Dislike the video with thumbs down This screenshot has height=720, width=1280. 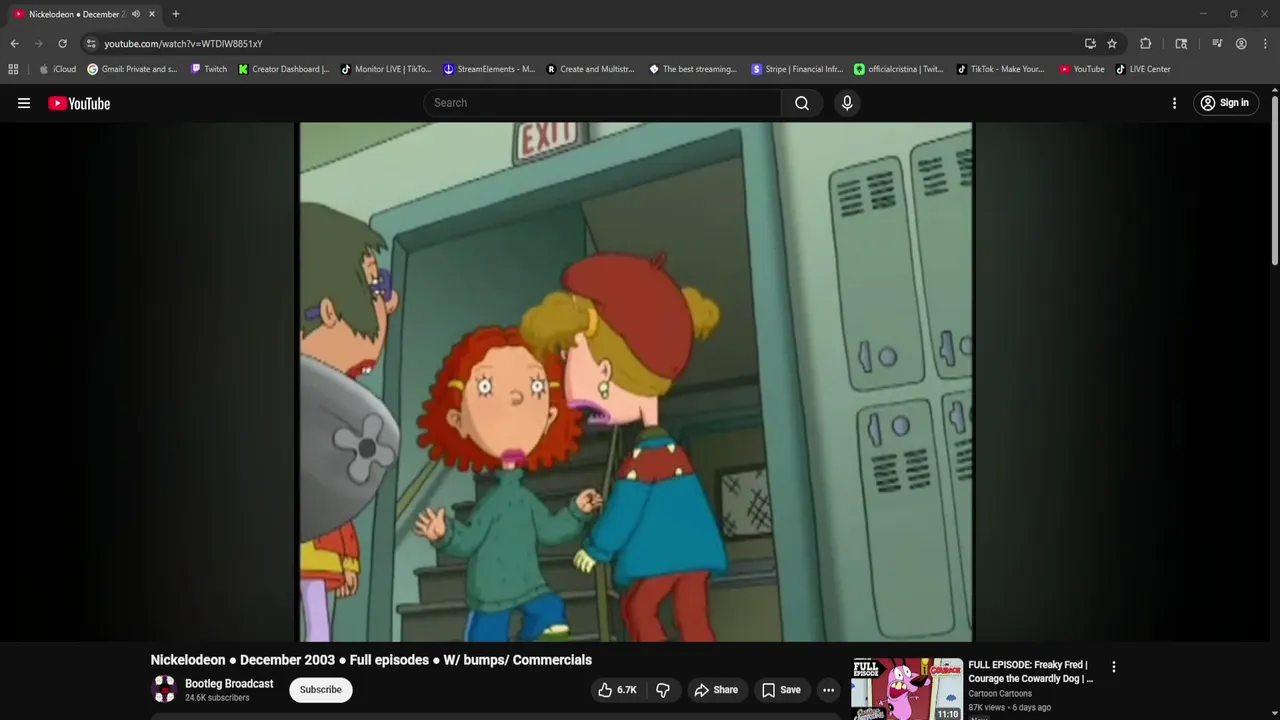click(x=662, y=690)
